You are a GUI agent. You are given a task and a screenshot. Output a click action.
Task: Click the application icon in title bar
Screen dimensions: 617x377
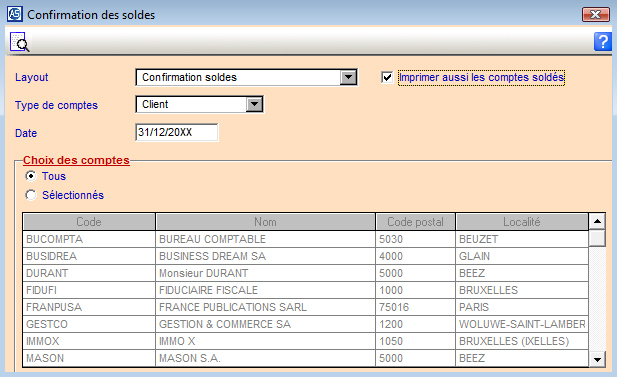[15, 14]
